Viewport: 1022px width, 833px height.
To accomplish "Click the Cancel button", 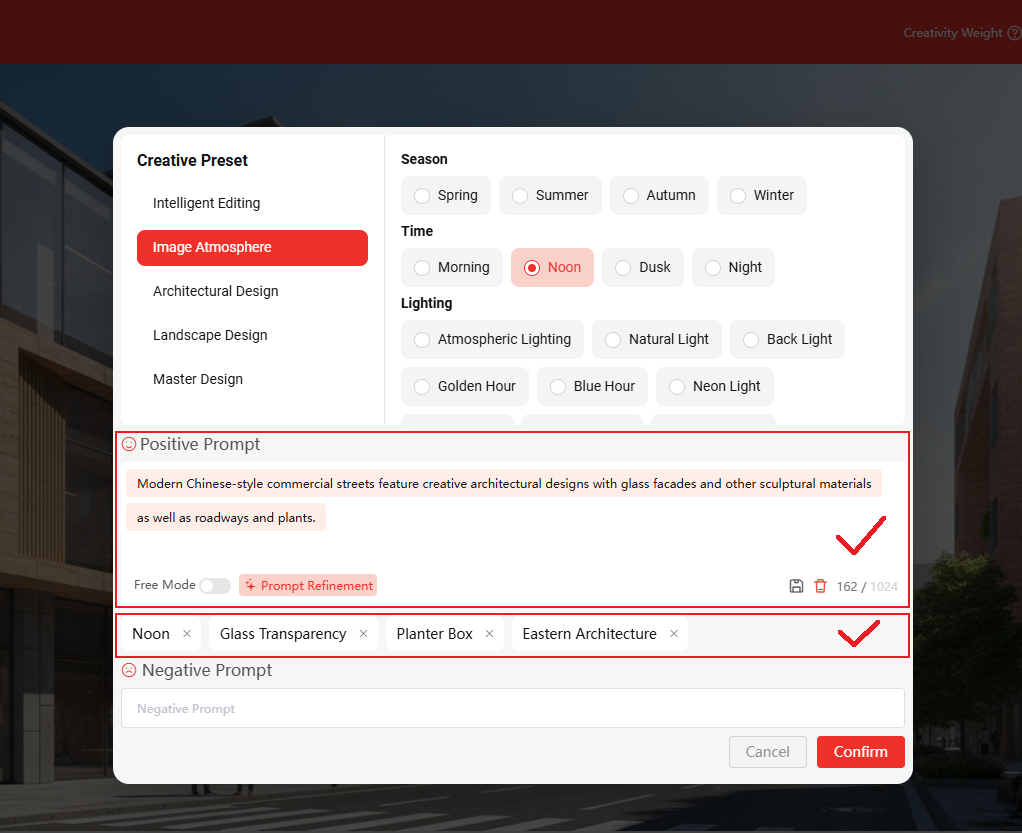I will coord(767,752).
